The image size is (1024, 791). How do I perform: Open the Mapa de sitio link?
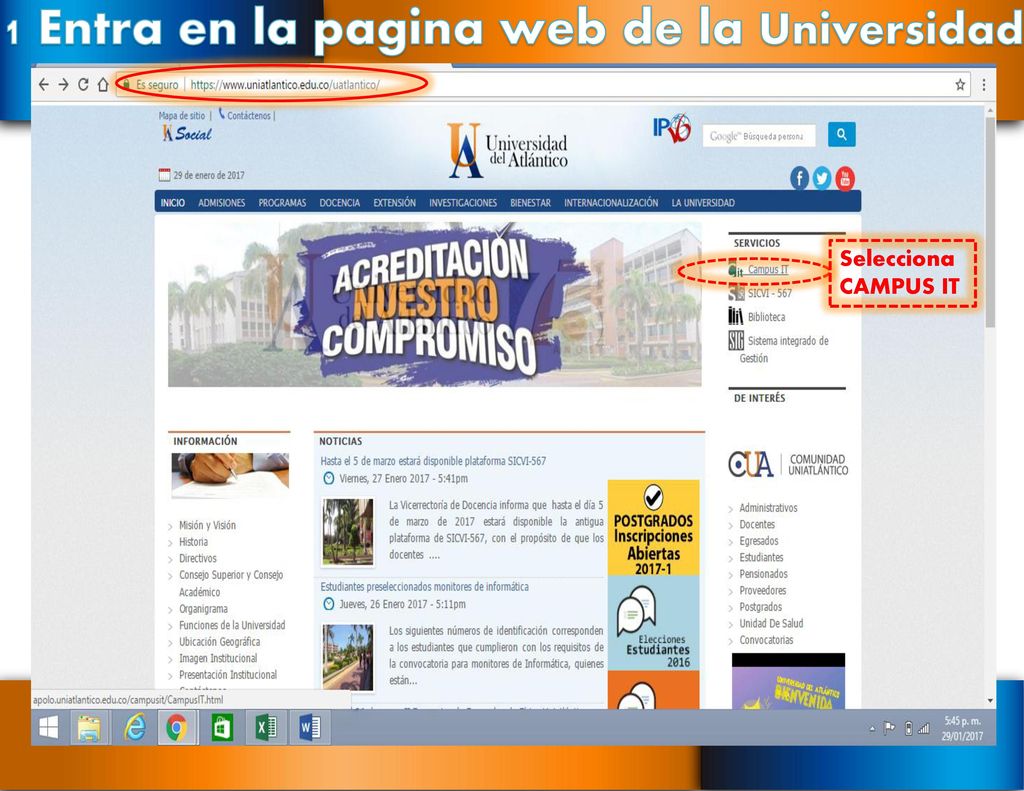pyautogui.click(x=182, y=116)
